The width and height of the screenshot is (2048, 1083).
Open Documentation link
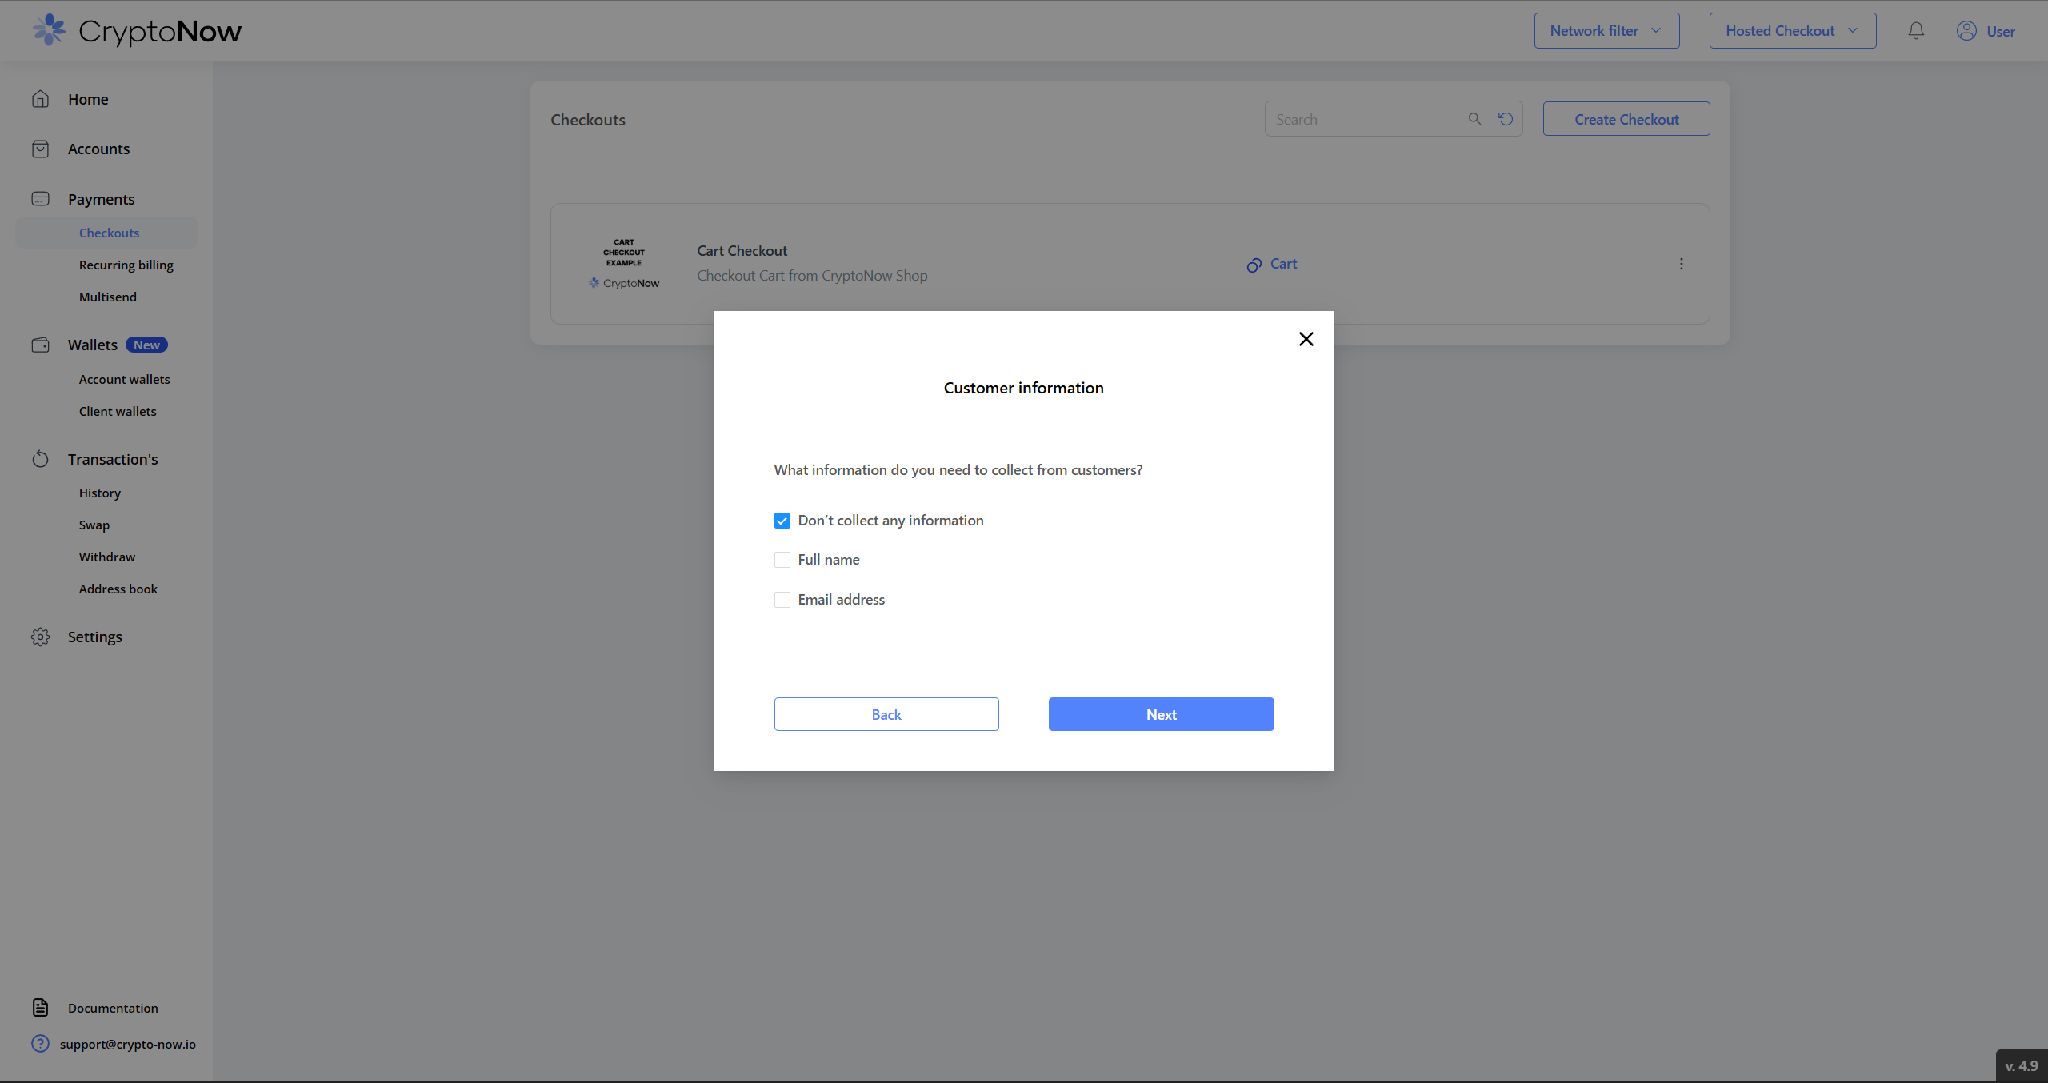click(x=113, y=1008)
